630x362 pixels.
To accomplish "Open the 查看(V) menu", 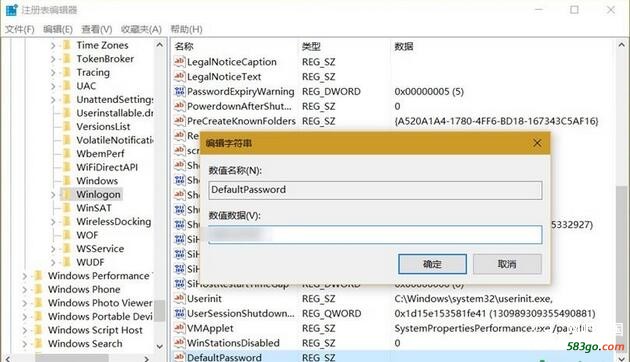I will point(96,29).
